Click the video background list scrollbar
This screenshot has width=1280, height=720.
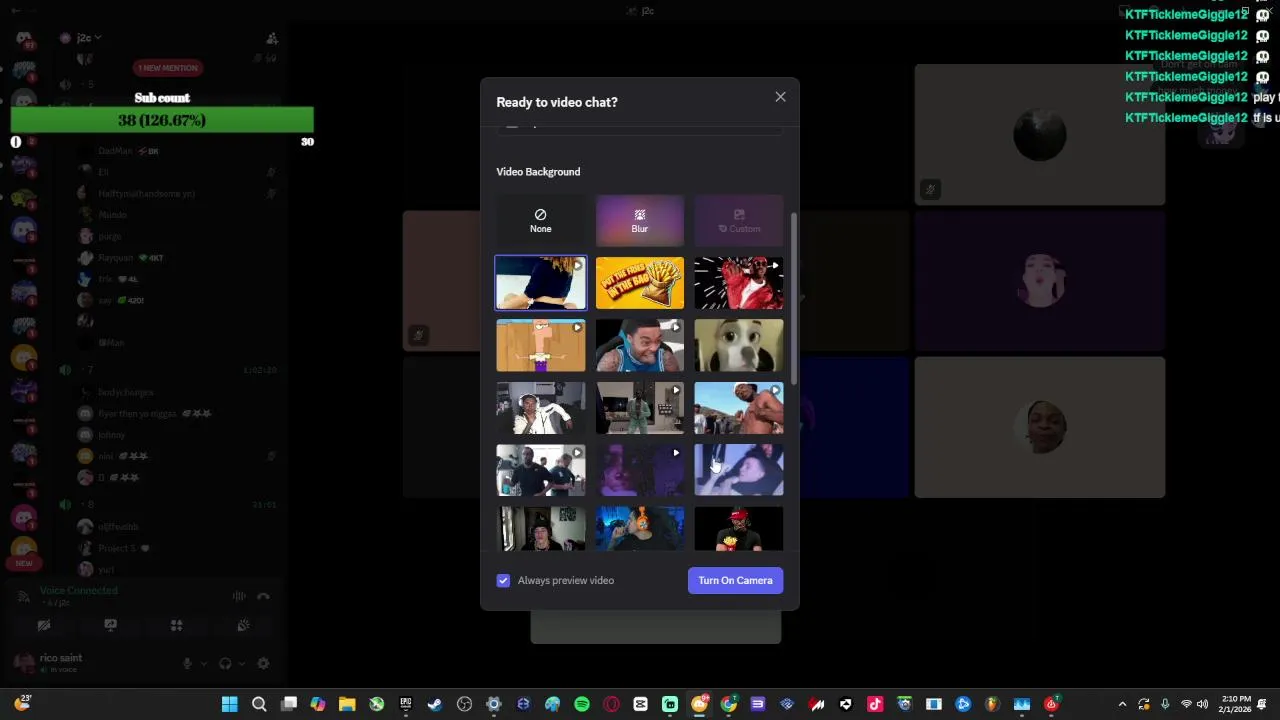tap(794, 297)
